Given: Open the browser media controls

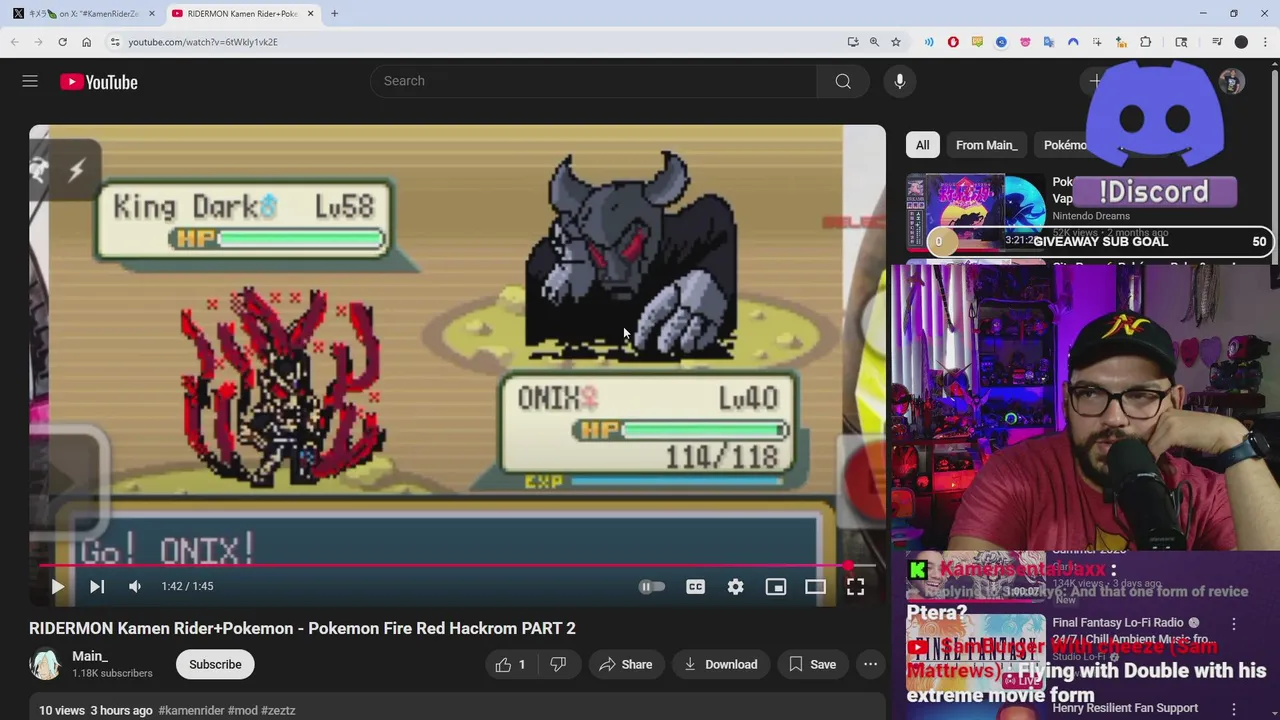Looking at the screenshot, I should point(1217,42).
